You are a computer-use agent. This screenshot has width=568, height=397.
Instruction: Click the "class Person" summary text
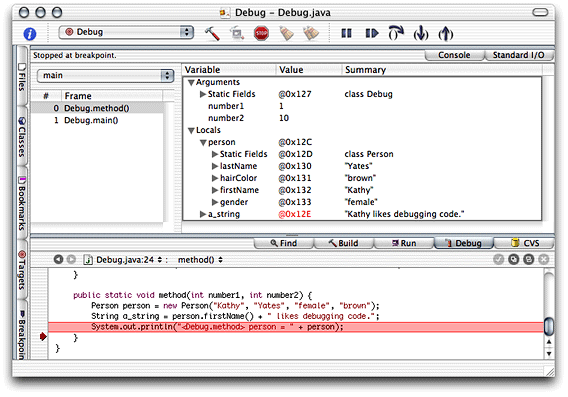[369, 154]
